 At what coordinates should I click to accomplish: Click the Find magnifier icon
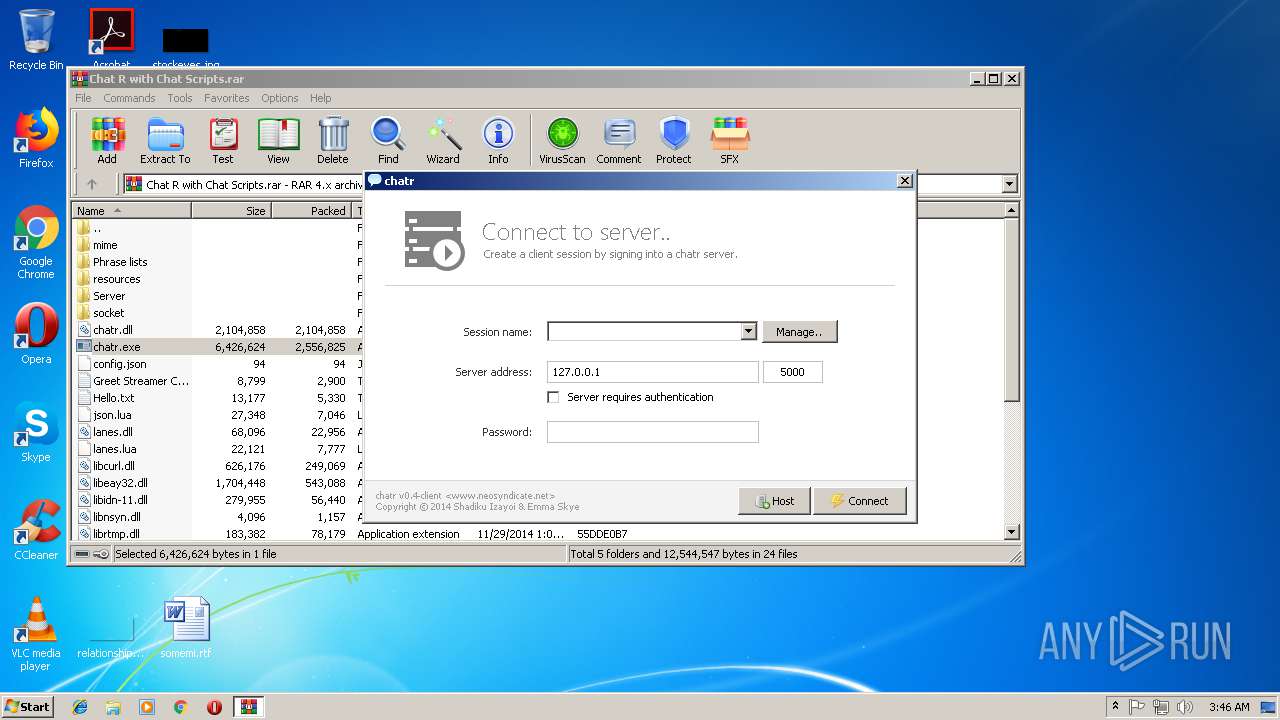click(388, 141)
